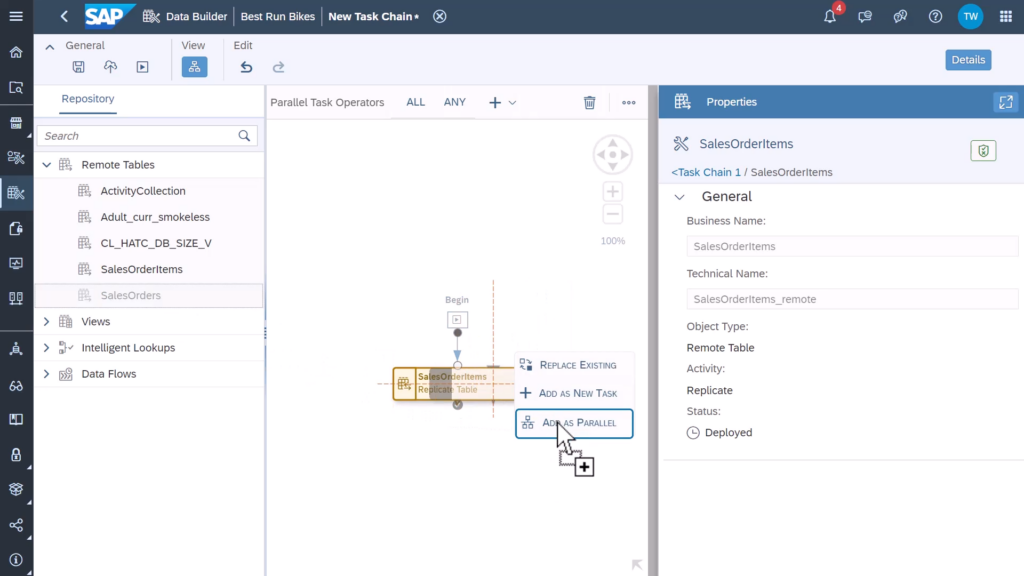Run the task chain with the play icon
The image size is (1024, 576).
coord(142,67)
